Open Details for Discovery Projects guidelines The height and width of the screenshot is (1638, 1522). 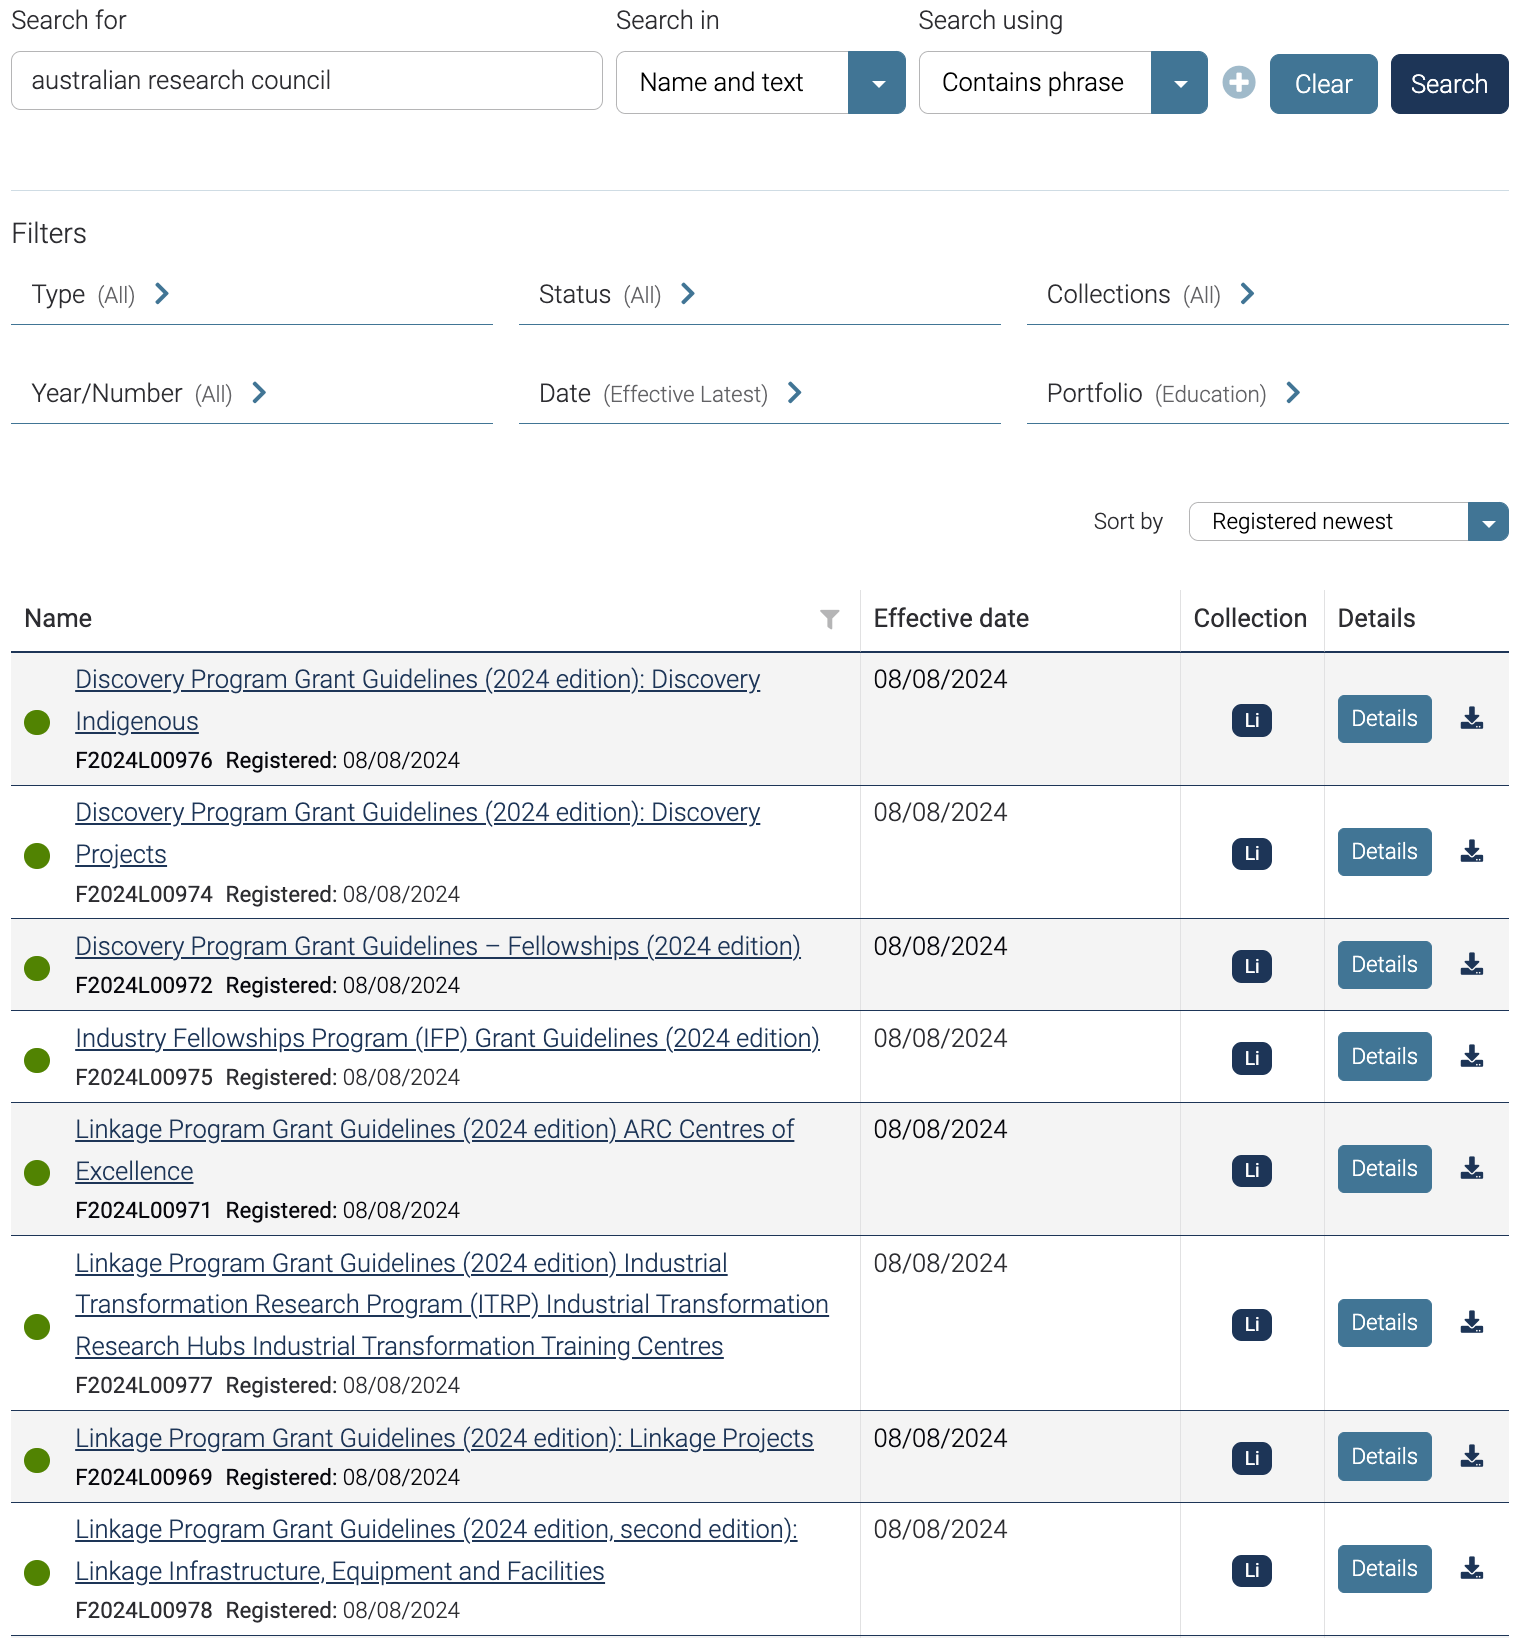(x=1384, y=852)
